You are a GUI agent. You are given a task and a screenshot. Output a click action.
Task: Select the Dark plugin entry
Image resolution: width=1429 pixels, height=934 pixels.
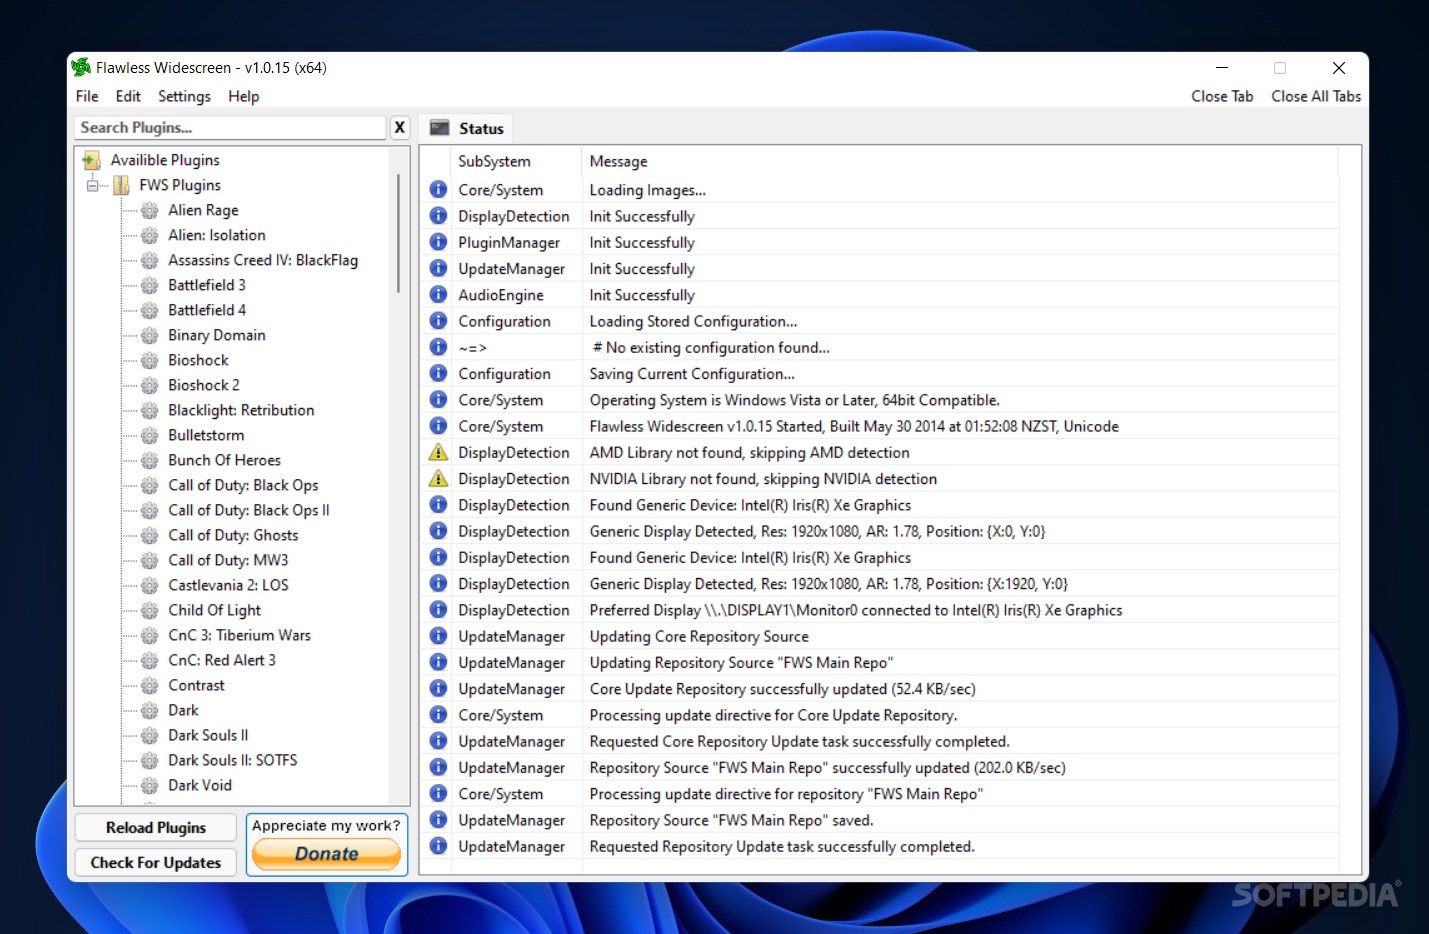pos(183,710)
